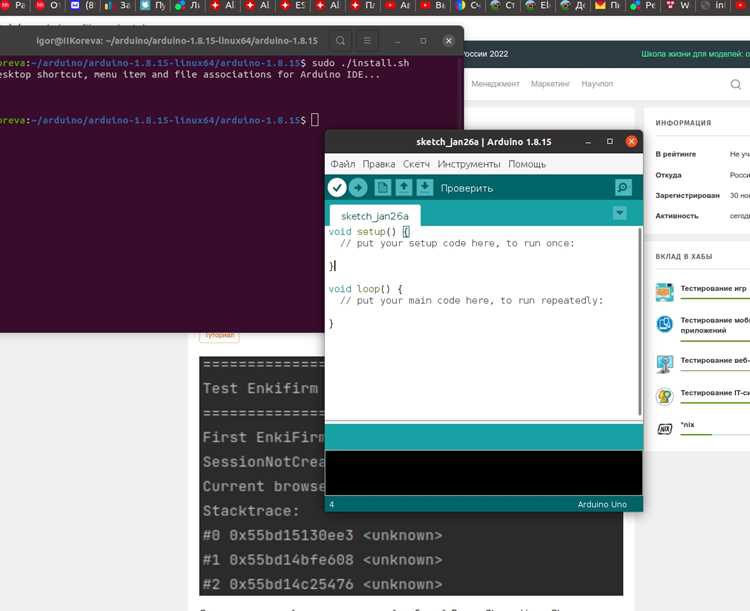Click the mobile apps testing hub icon
Screen dimensions: 750x611
coord(664,324)
